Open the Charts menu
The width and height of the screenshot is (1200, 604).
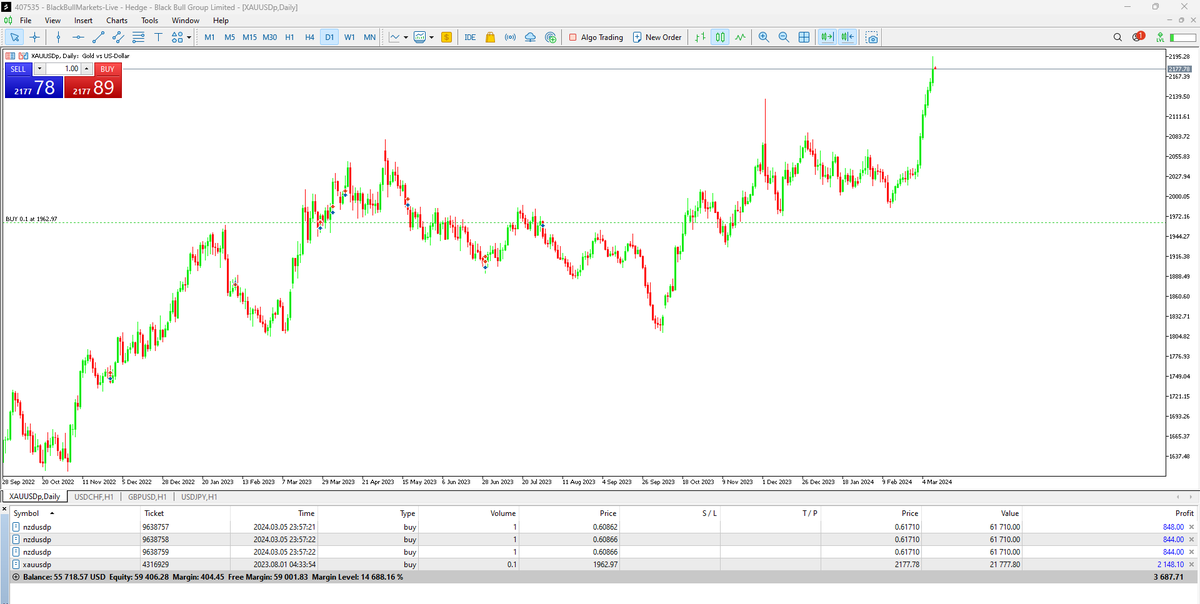[x=117, y=20]
